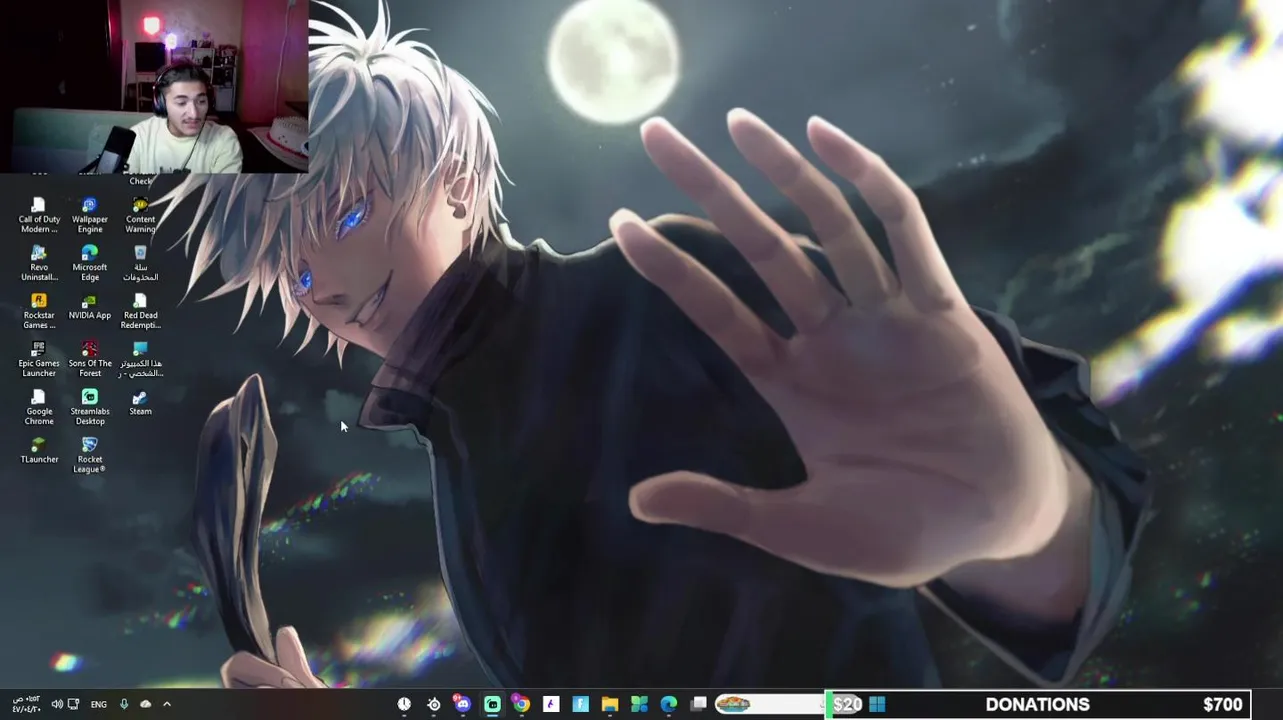This screenshot has width=1283, height=720.
Task: Open Microsoft Edge desktop shortcut
Action: [90, 263]
